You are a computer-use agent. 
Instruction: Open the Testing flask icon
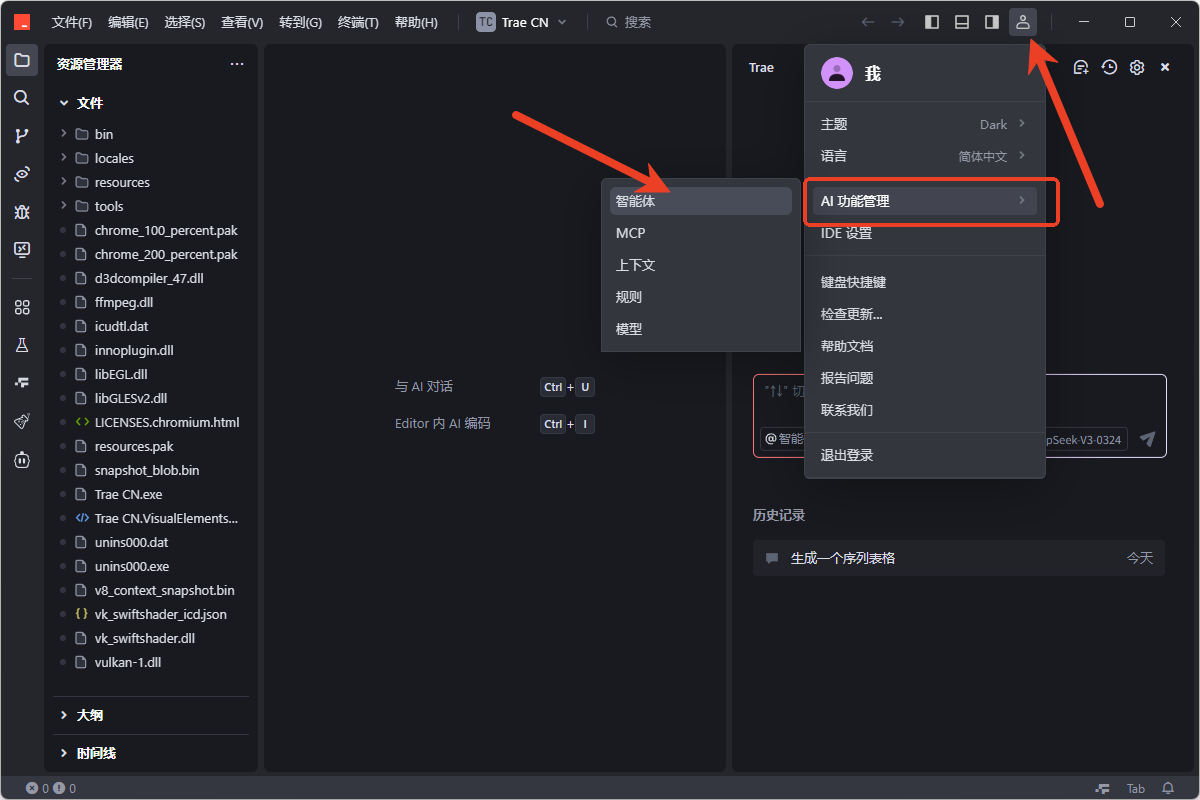[22, 345]
